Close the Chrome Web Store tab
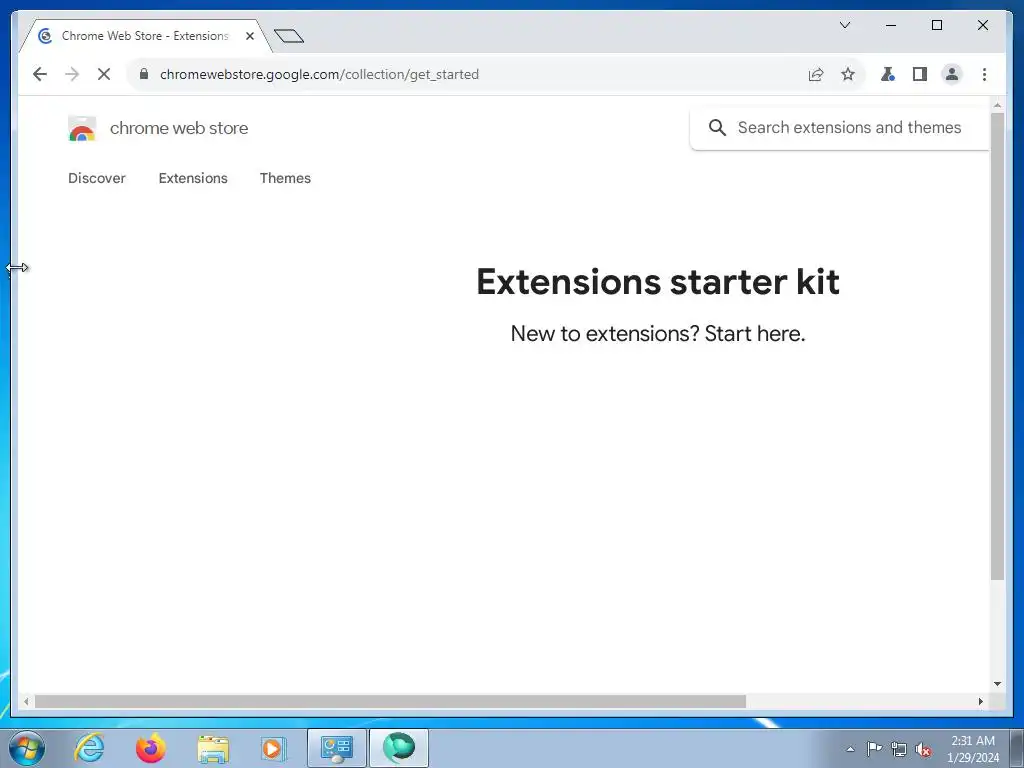Image resolution: width=1024 pixels, height=768 pixels. coord(249,36)
